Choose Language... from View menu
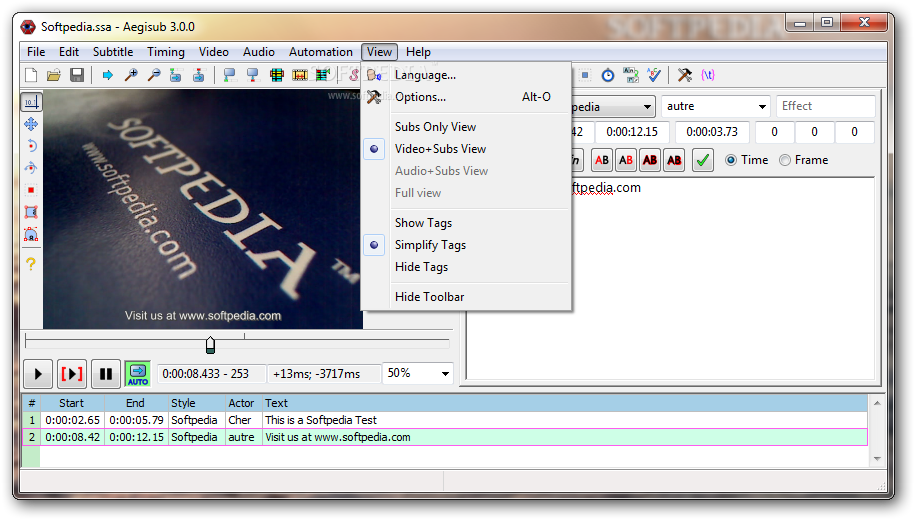Screen dimensions: 915x520 pyautogui.click(x=425, y=75)
